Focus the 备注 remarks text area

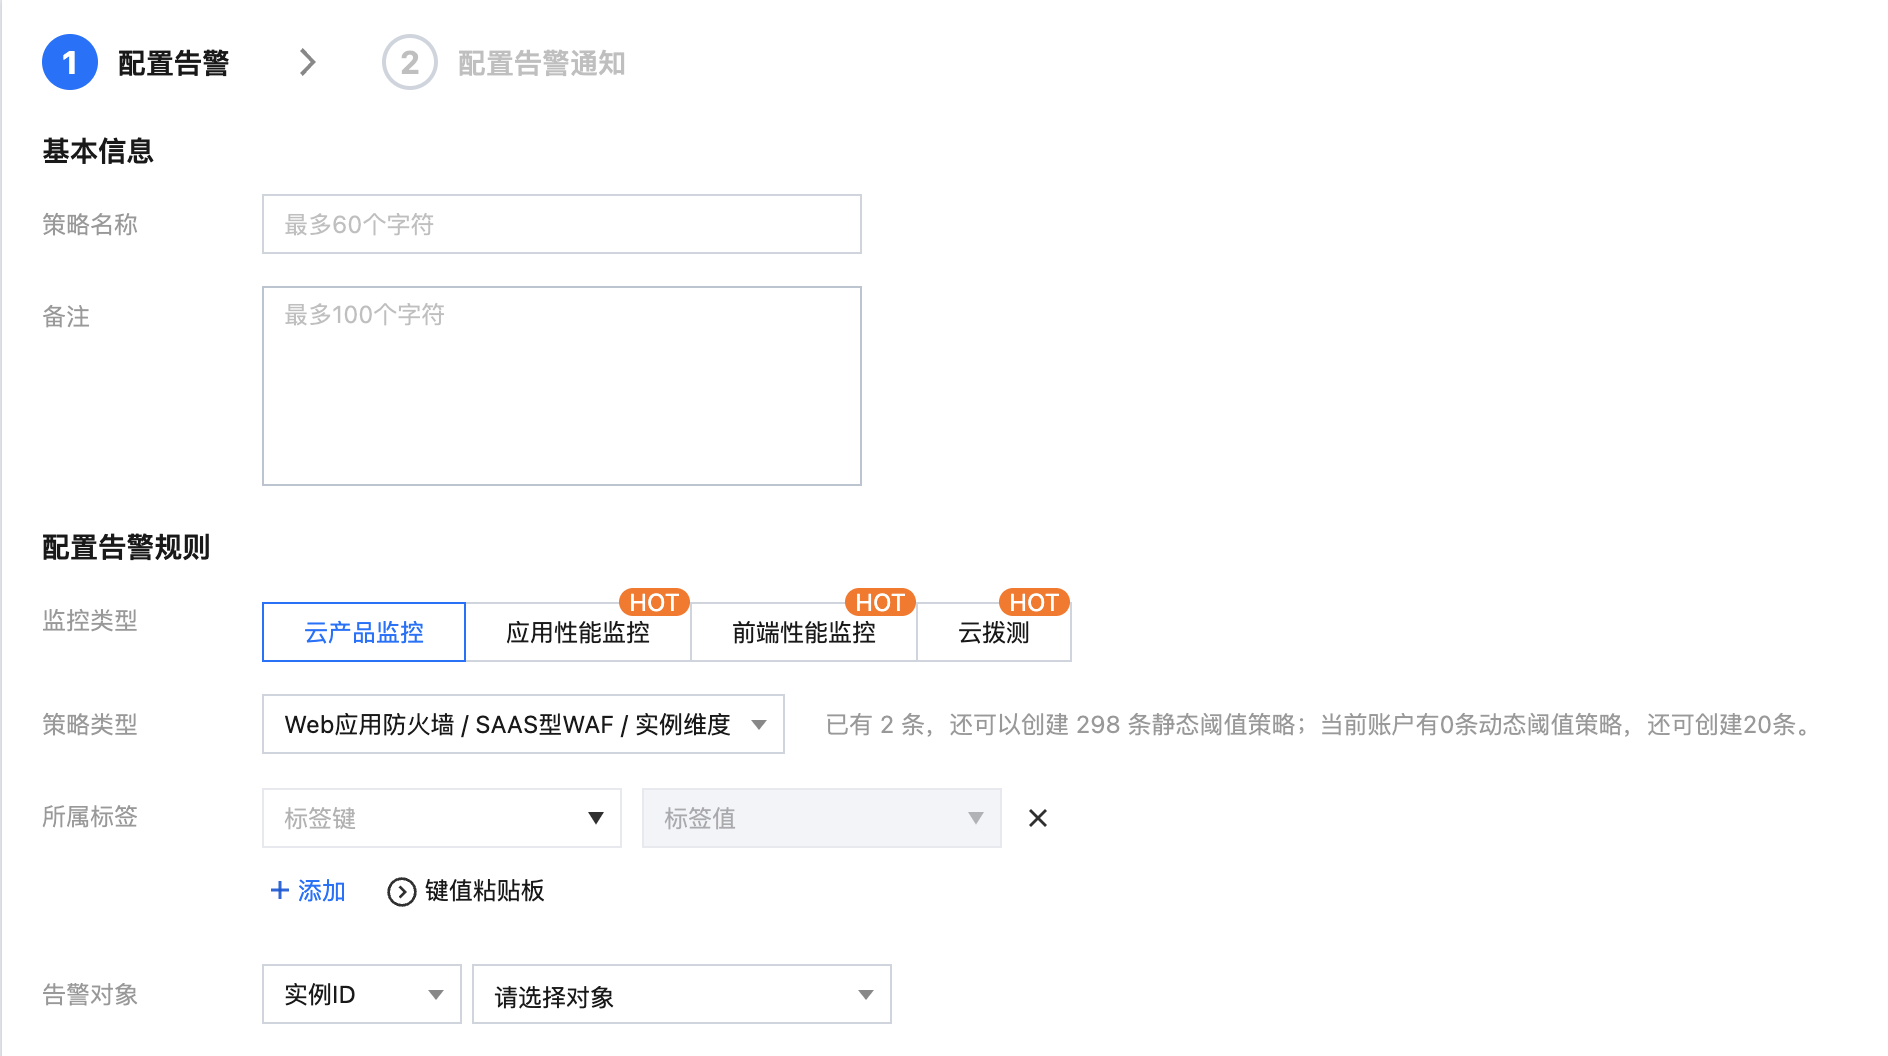click(561, 385)
